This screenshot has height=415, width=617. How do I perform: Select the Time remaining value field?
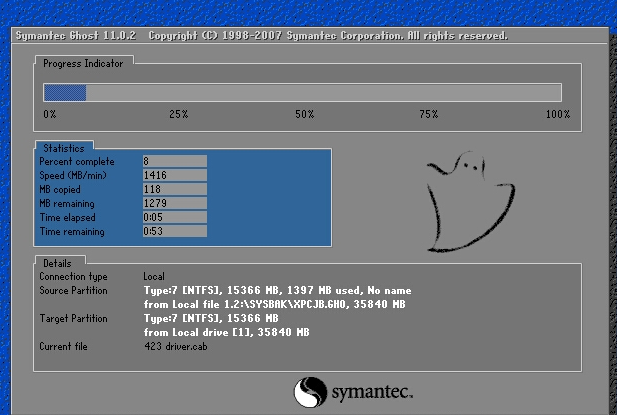[x=174, y=231]
